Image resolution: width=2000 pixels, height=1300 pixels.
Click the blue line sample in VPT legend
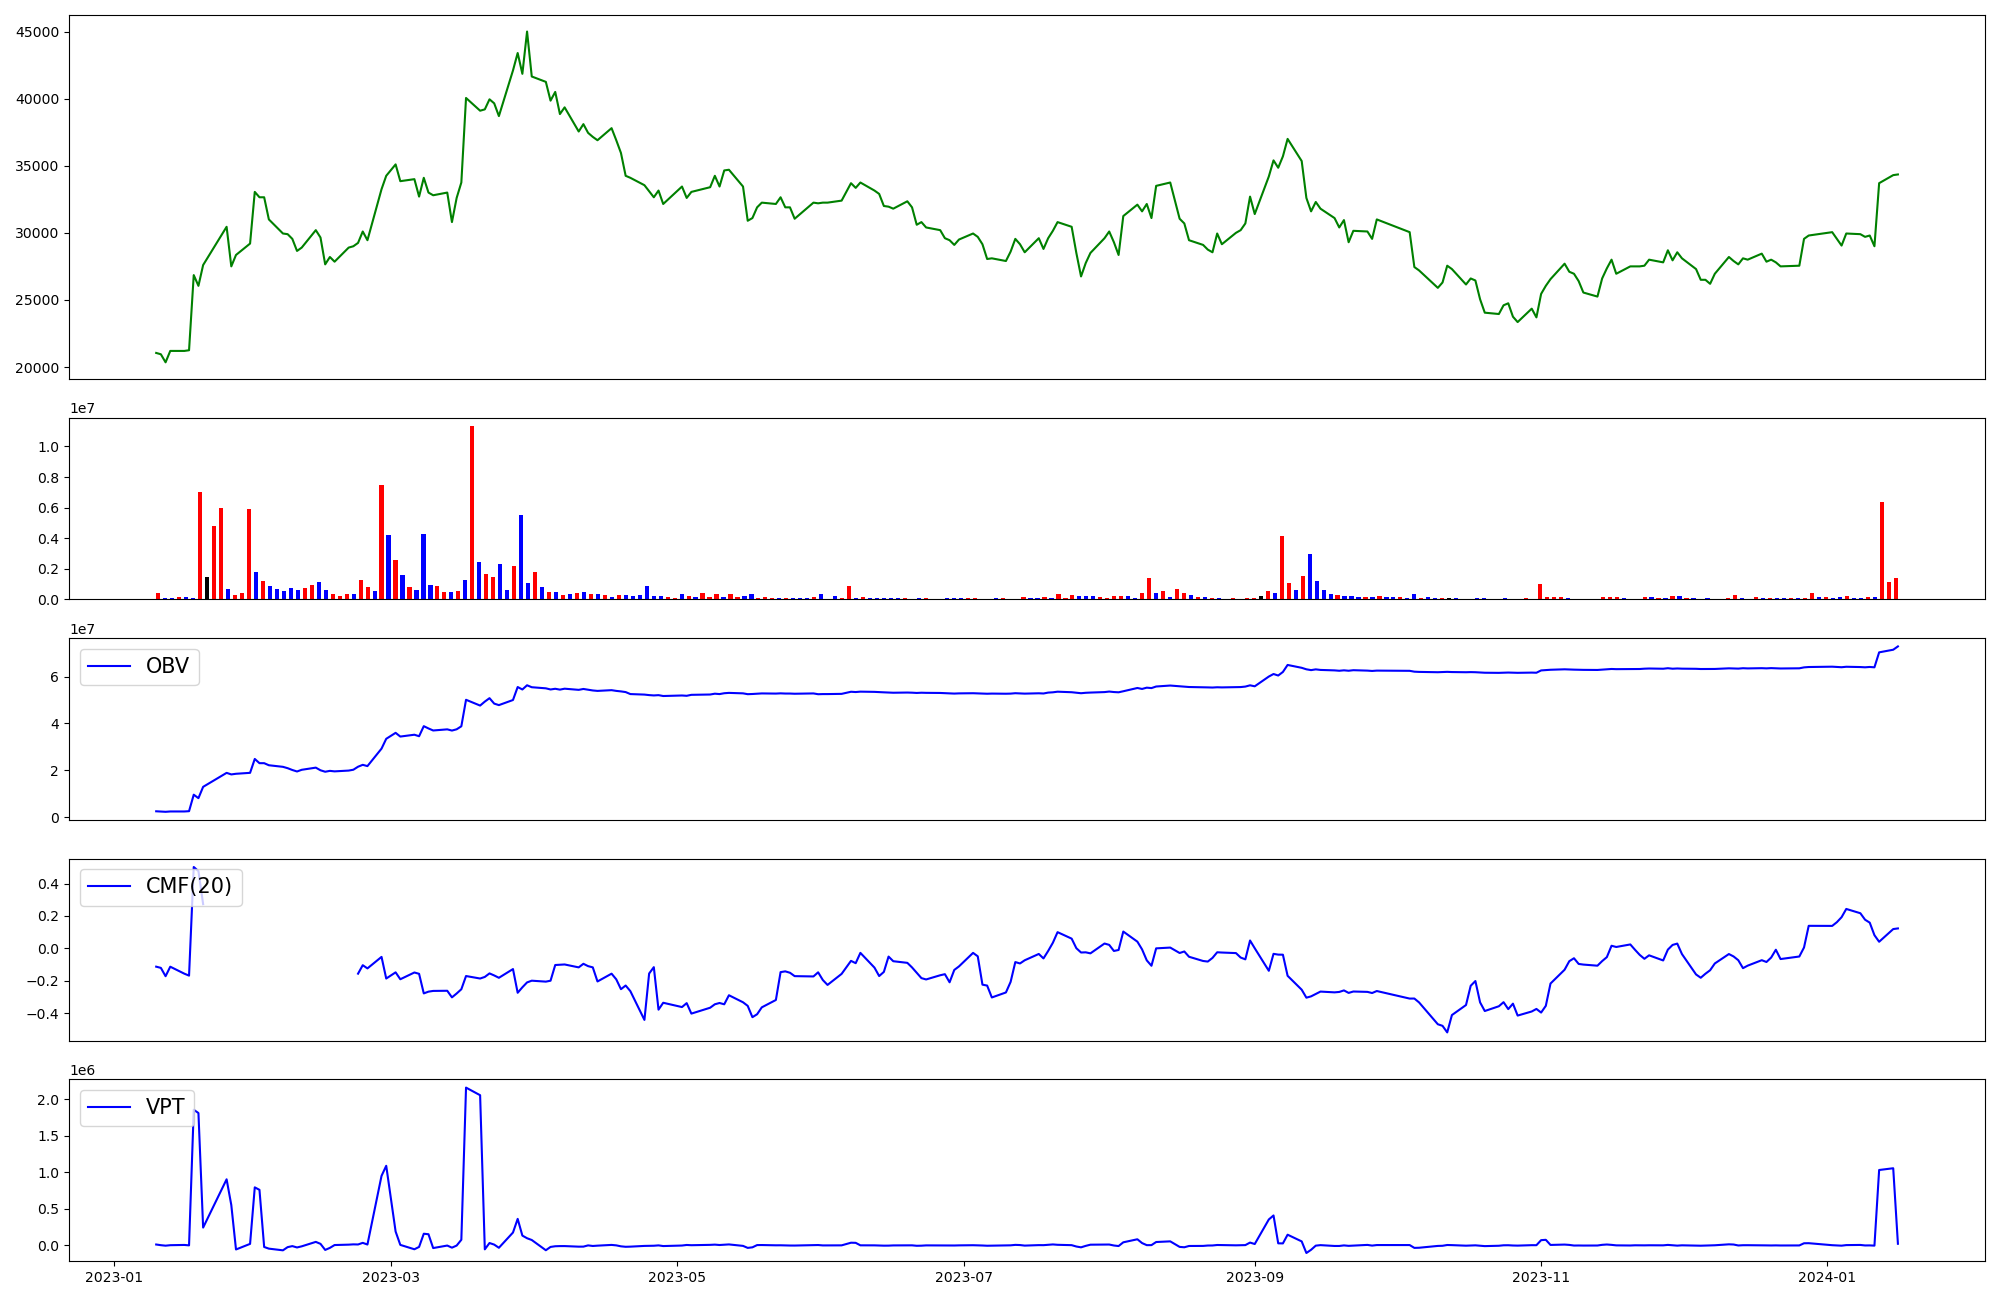coord(110,1107)
